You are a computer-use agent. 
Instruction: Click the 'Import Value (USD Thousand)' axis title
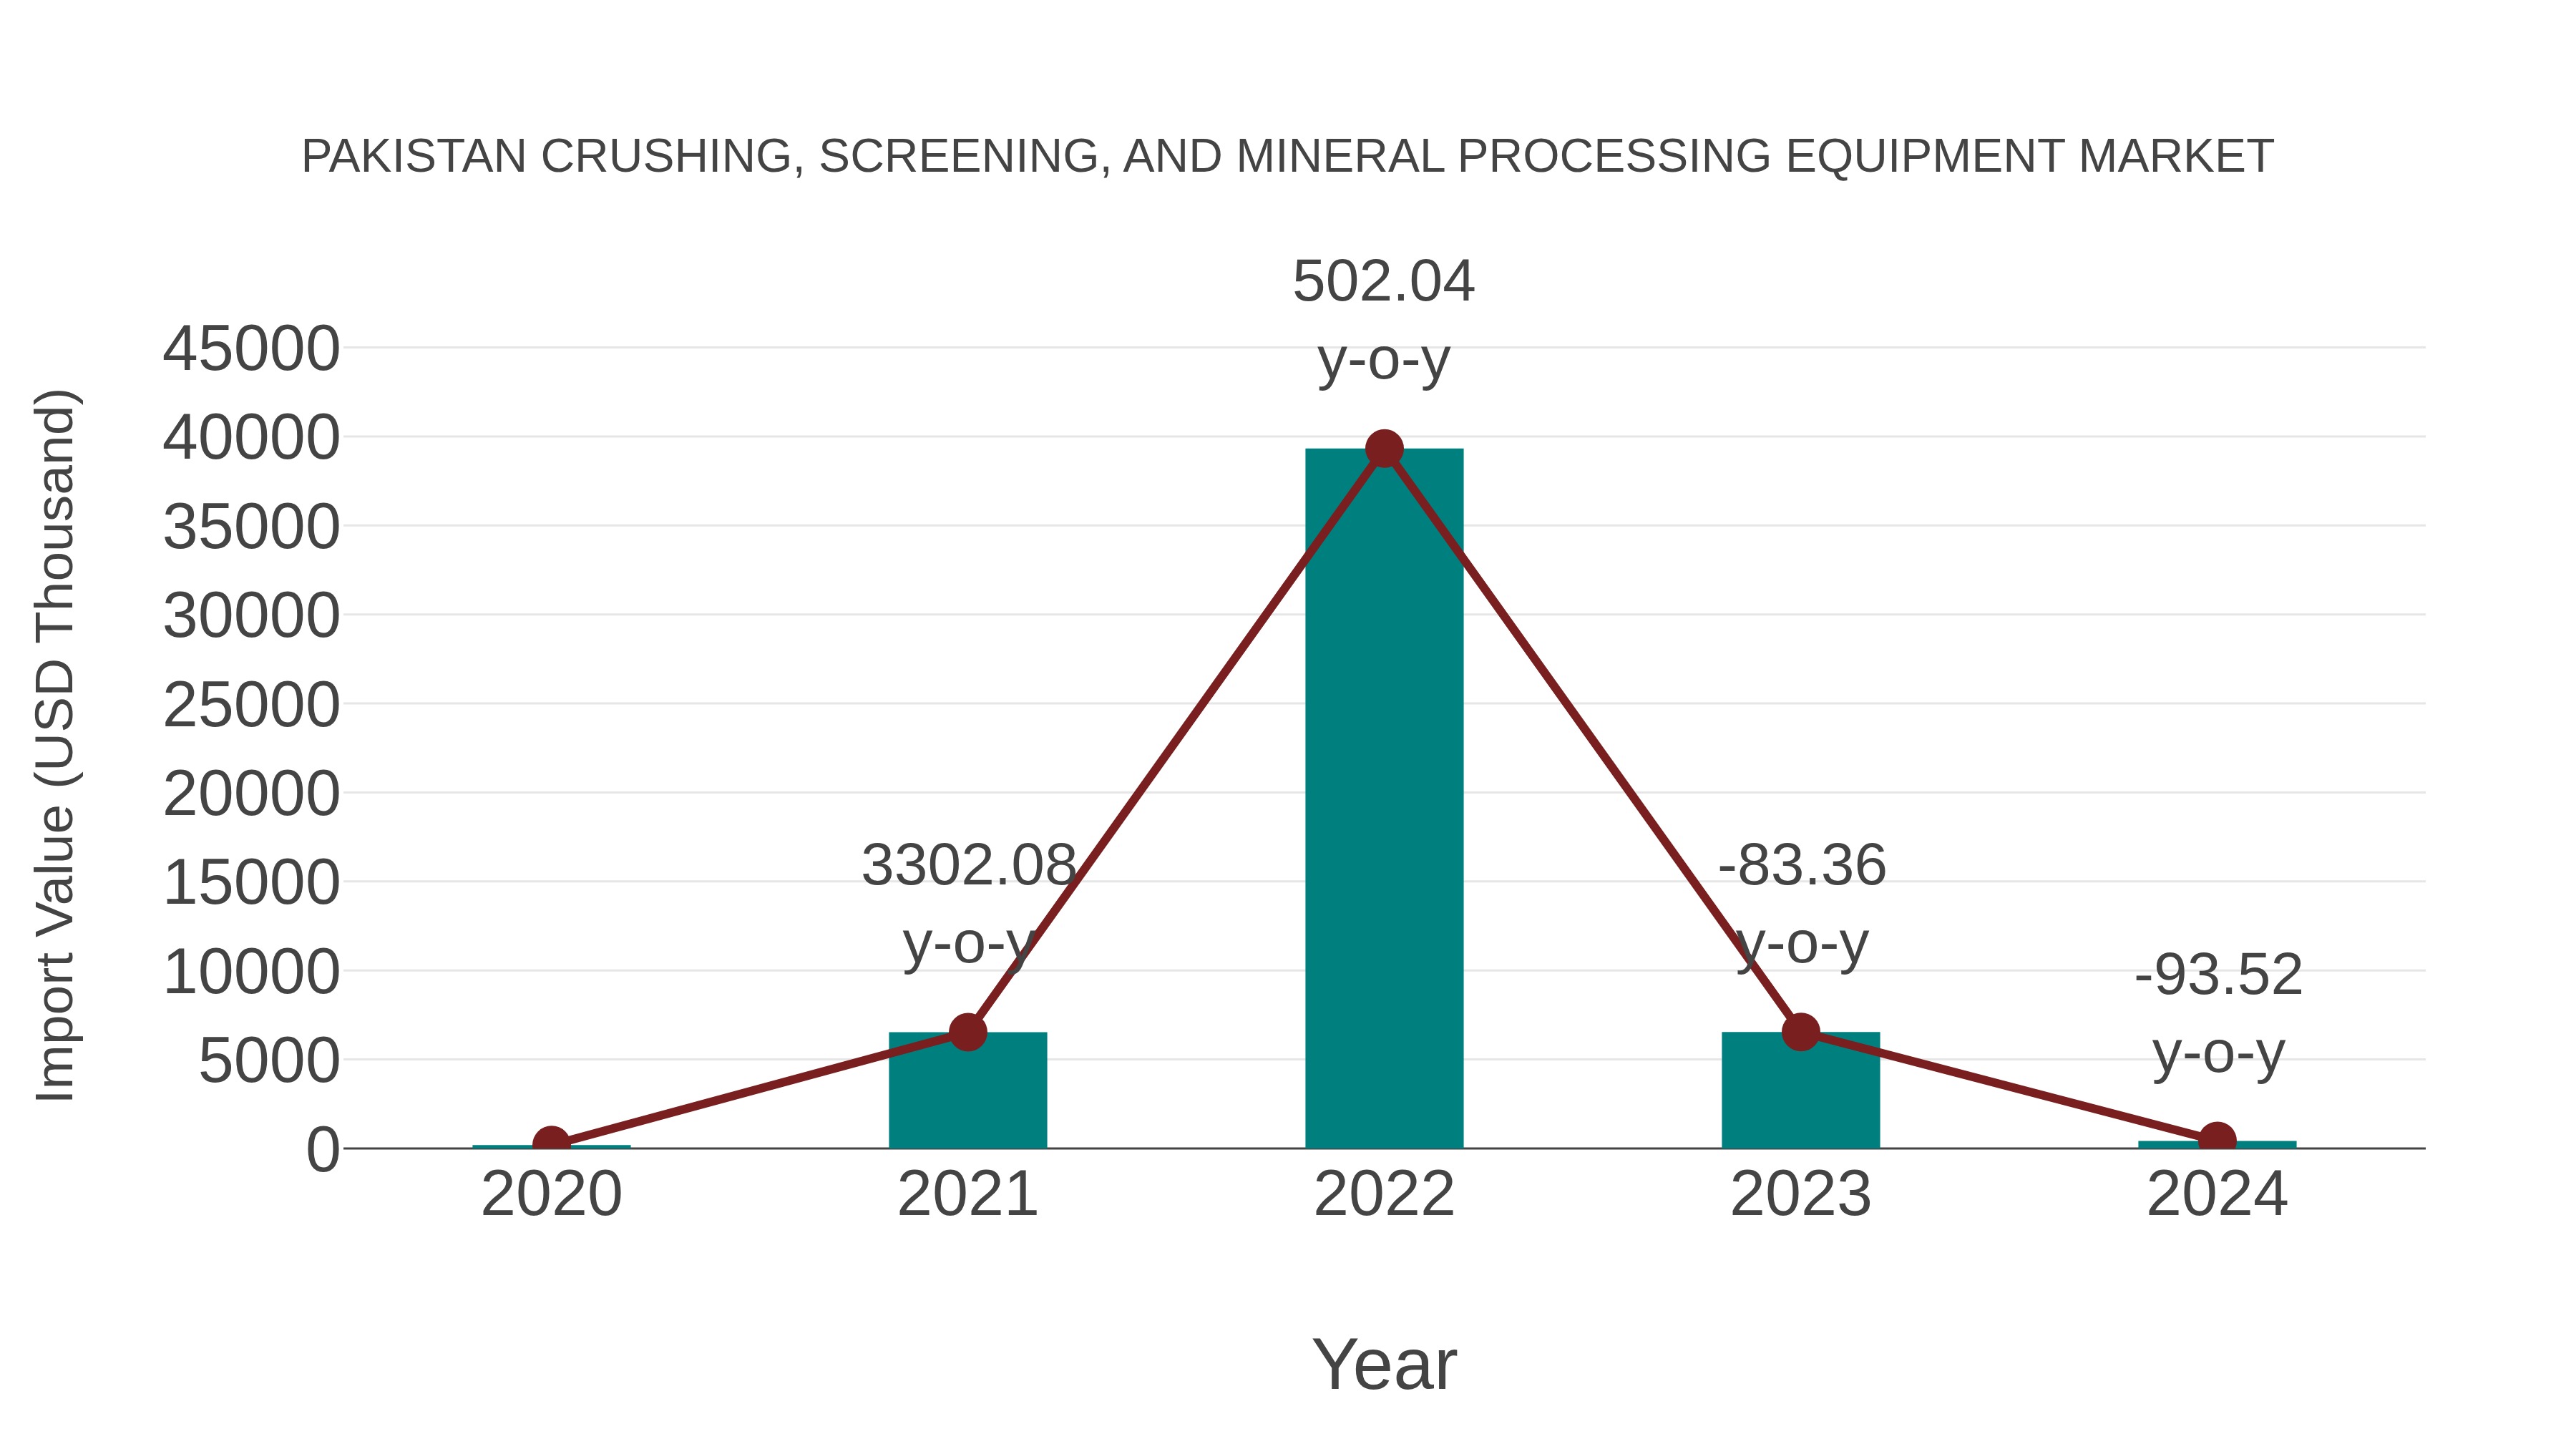coord(55,746)
